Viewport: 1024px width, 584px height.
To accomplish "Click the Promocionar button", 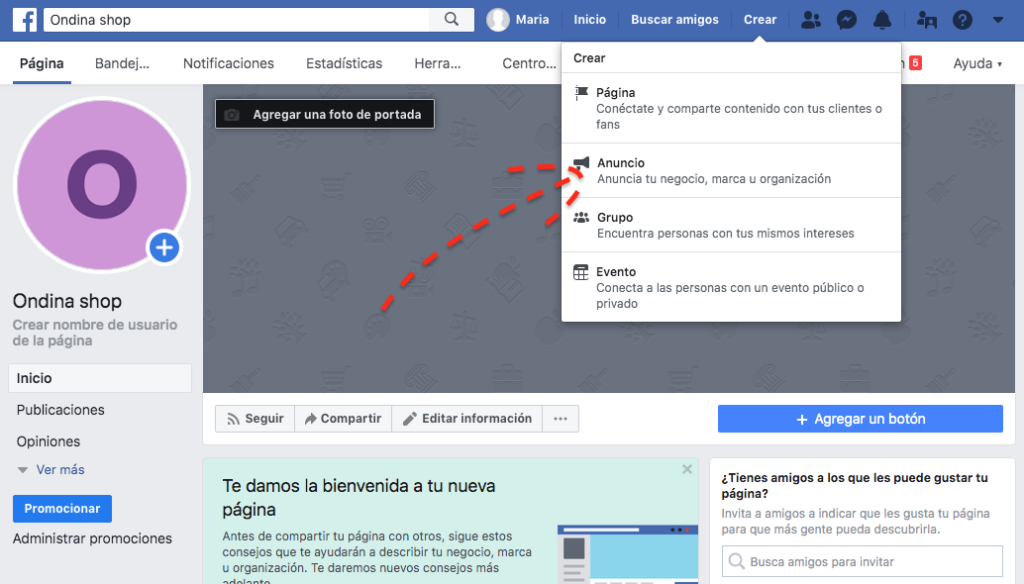I will tap(62, 509).
